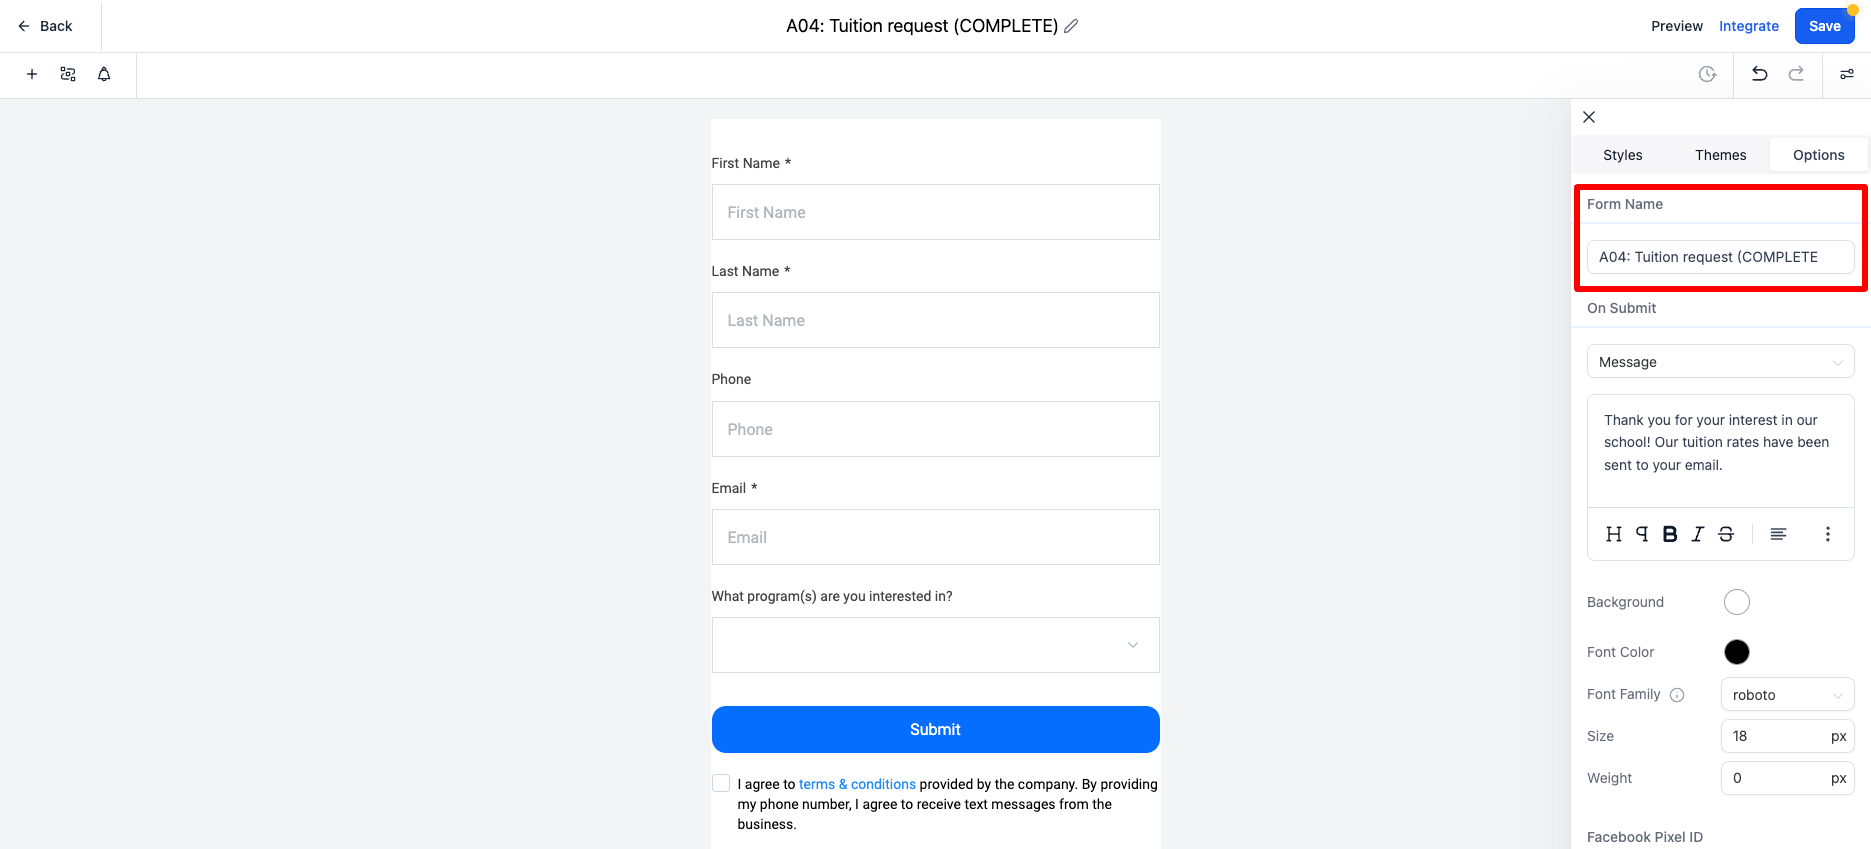Open version history clock icon
Viewport: 1871px width, 849px height.
(1708, 74)
